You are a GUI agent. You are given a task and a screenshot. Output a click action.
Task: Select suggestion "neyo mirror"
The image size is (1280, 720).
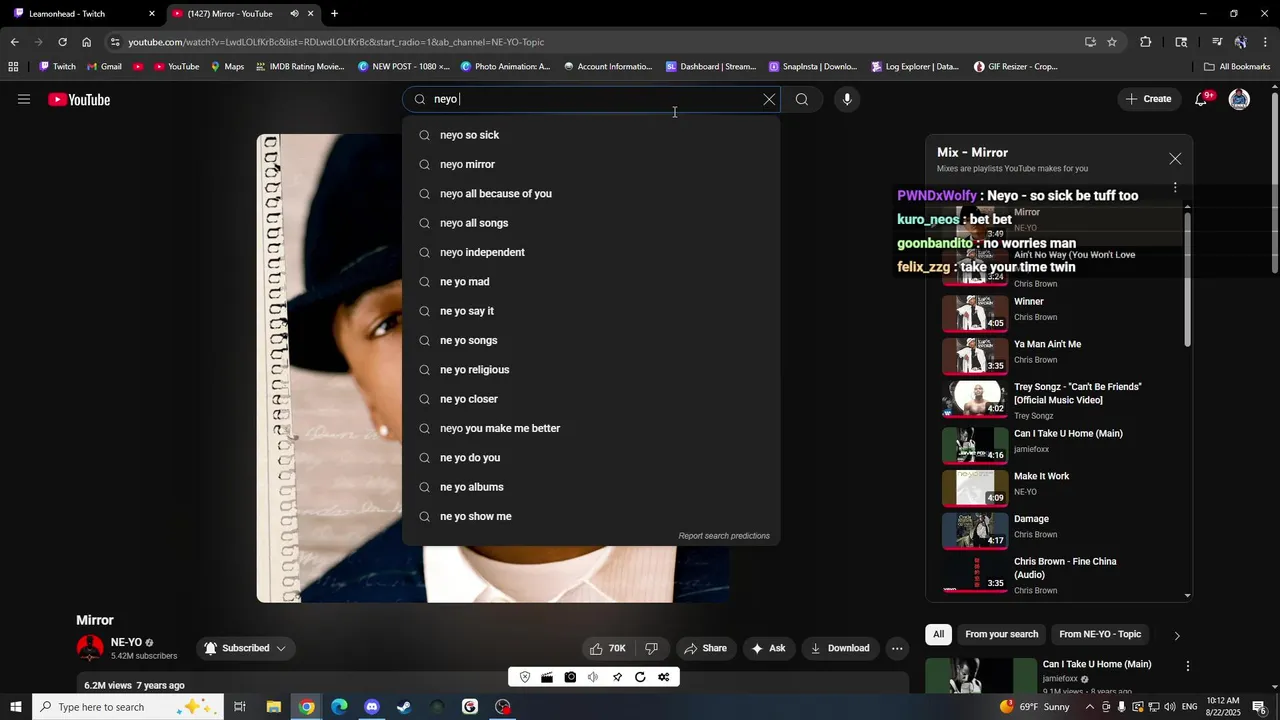tap(591, 164)
